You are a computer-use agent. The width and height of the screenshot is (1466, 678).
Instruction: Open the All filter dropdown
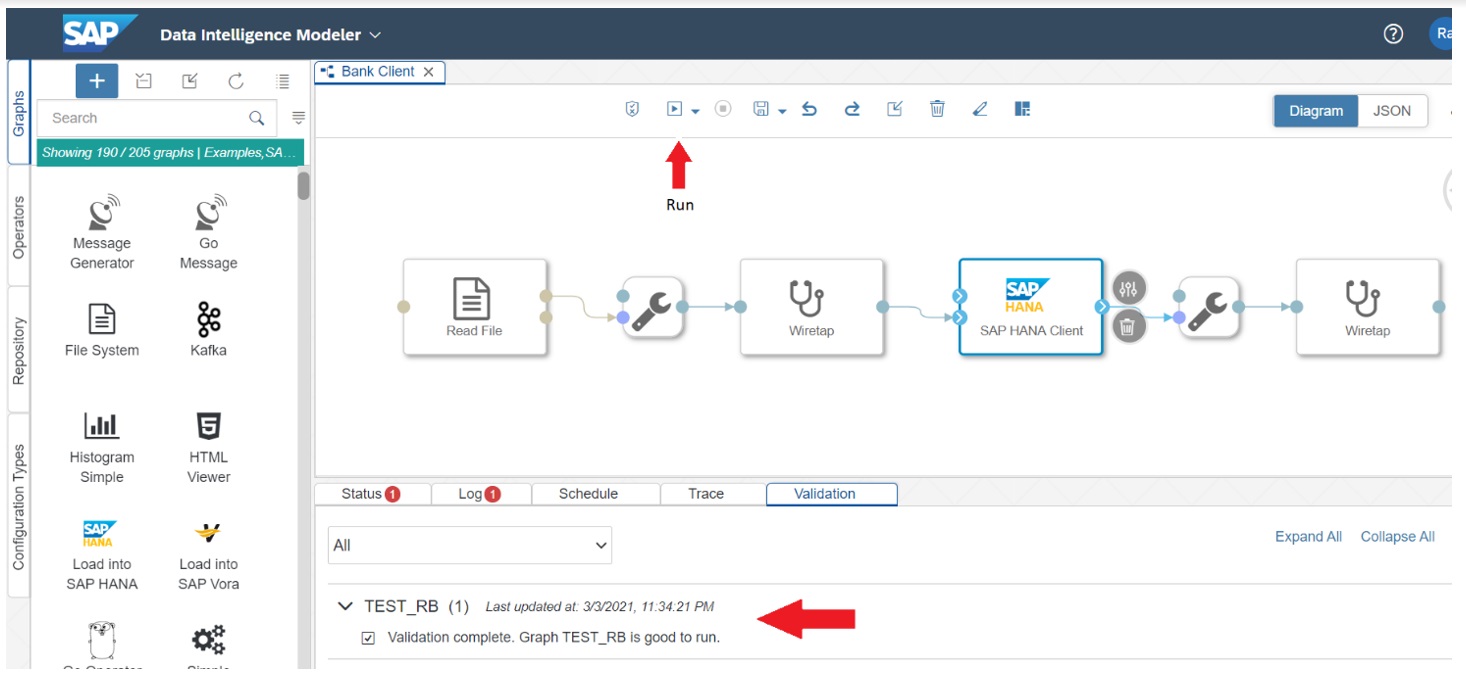point(470,546)
